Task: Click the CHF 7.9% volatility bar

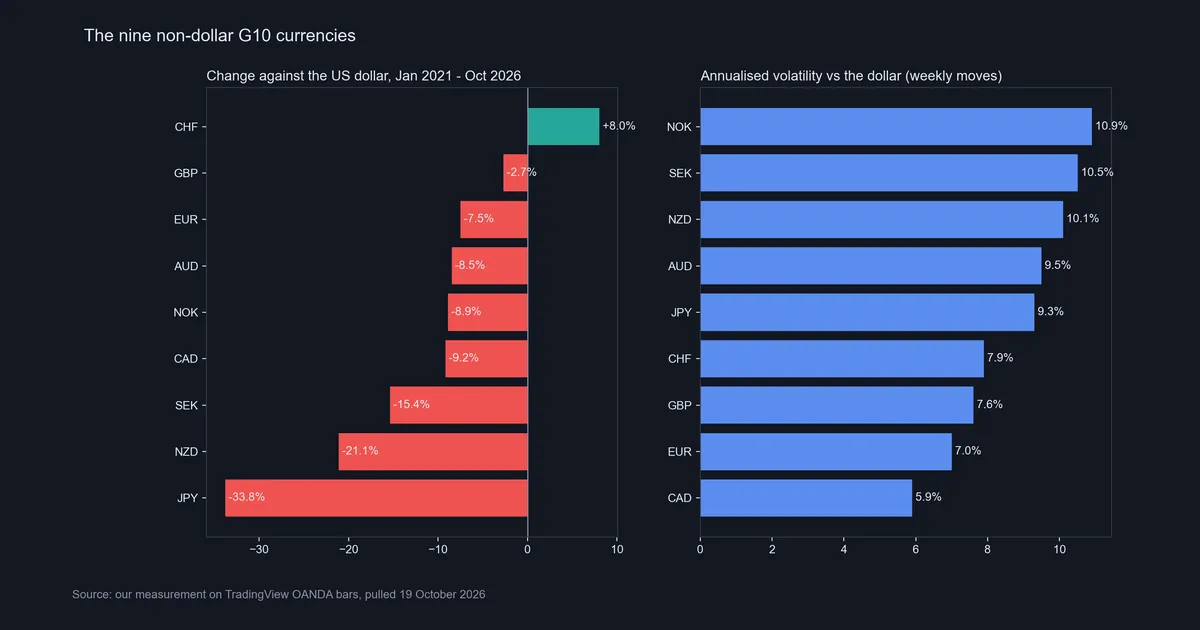Action: (x=842, y=358)
